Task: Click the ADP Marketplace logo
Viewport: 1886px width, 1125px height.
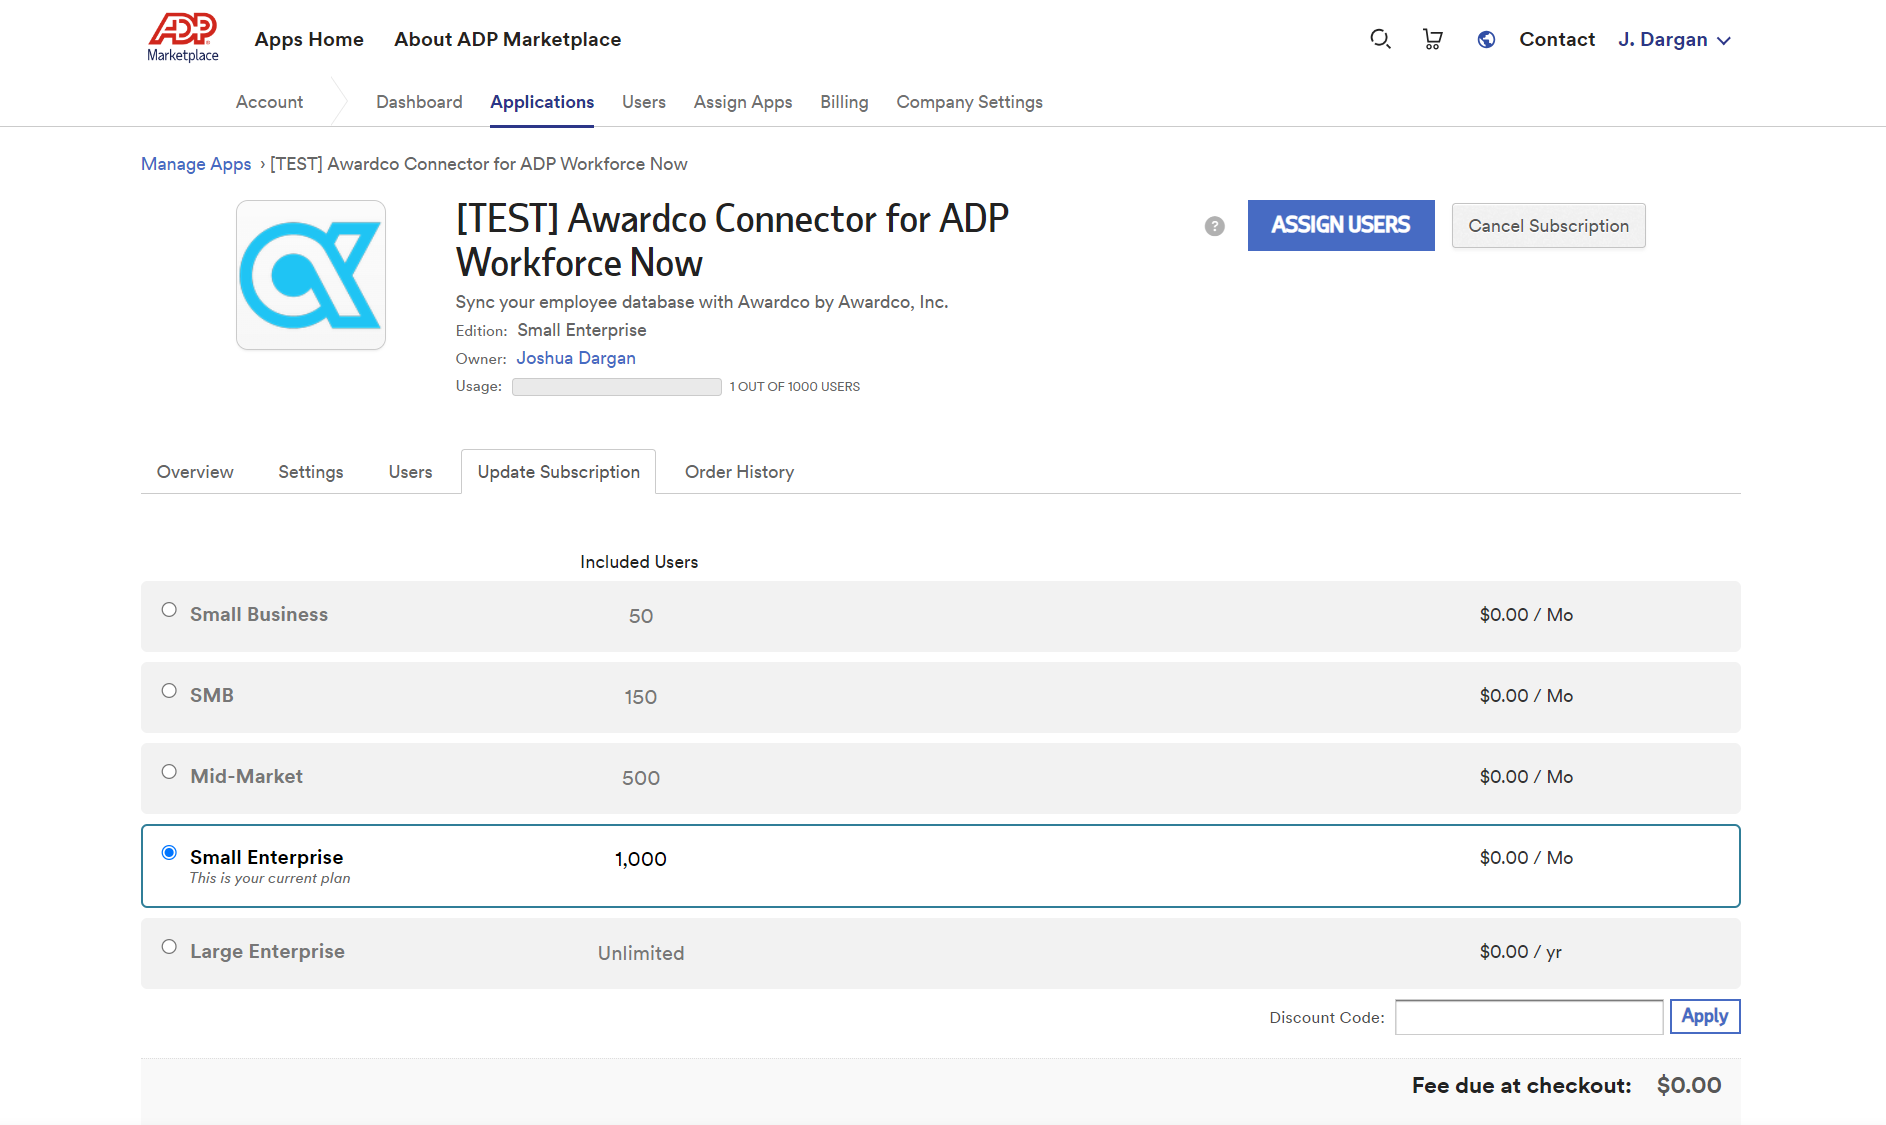Action: [181, 37]
